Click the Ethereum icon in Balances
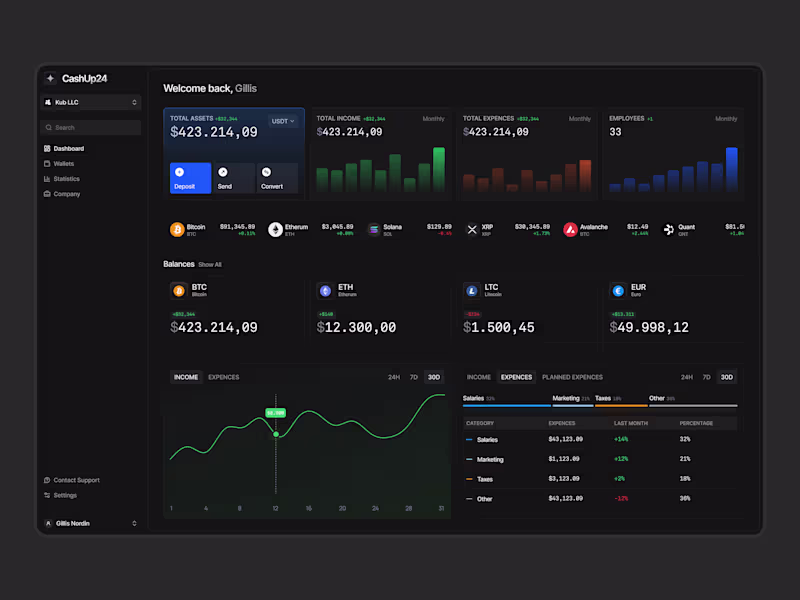Screen dimensions: 800x600 (x=327, y=290)
